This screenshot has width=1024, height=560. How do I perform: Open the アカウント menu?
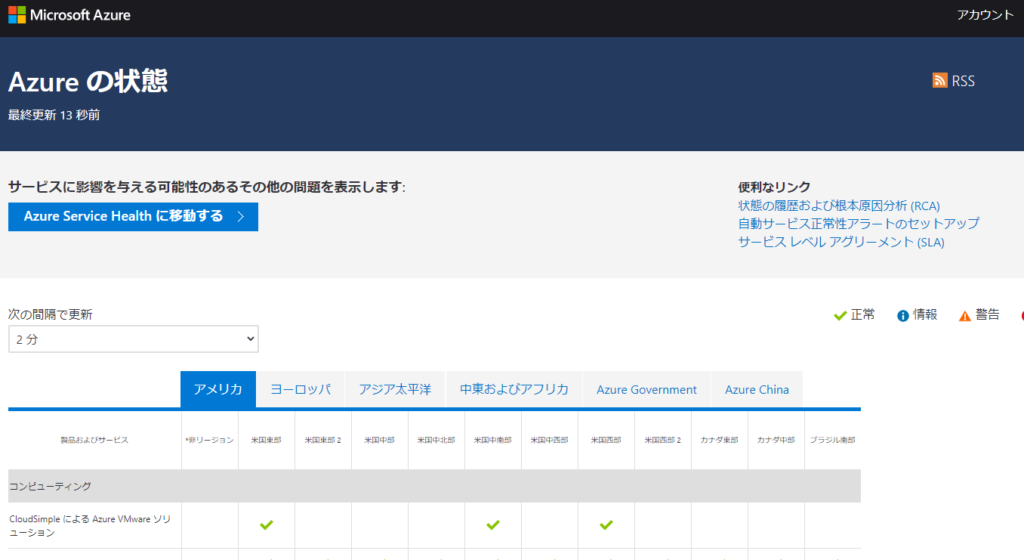click(985, 15)
